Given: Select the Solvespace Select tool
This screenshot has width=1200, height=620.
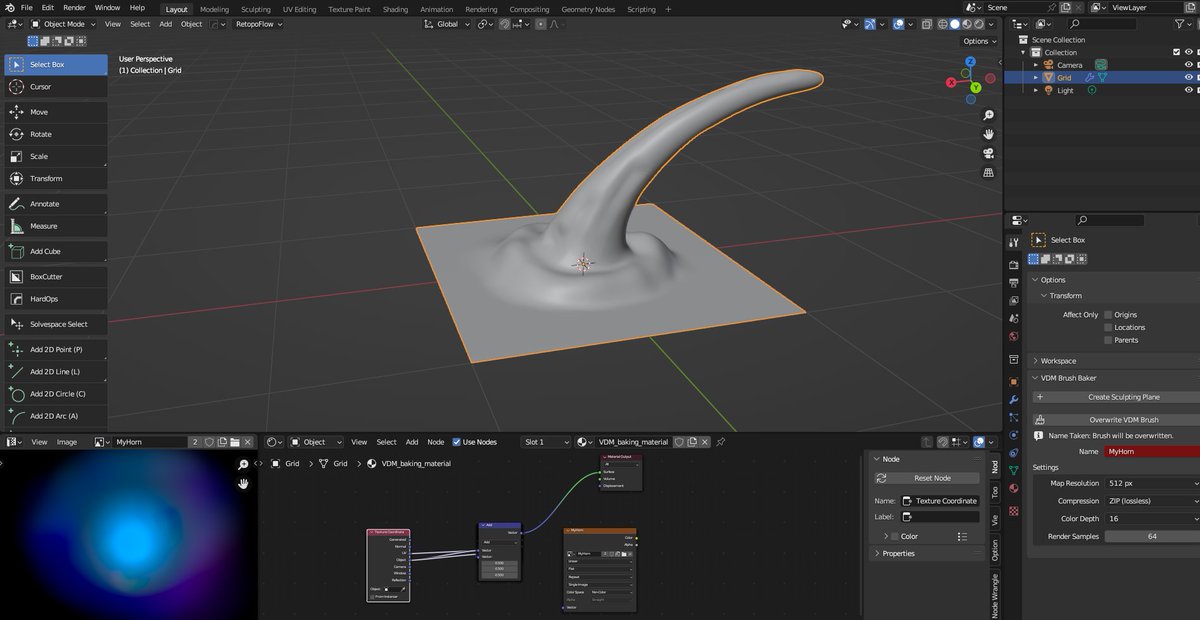Looking at the screenshot, I should click(x=55, y=324).
